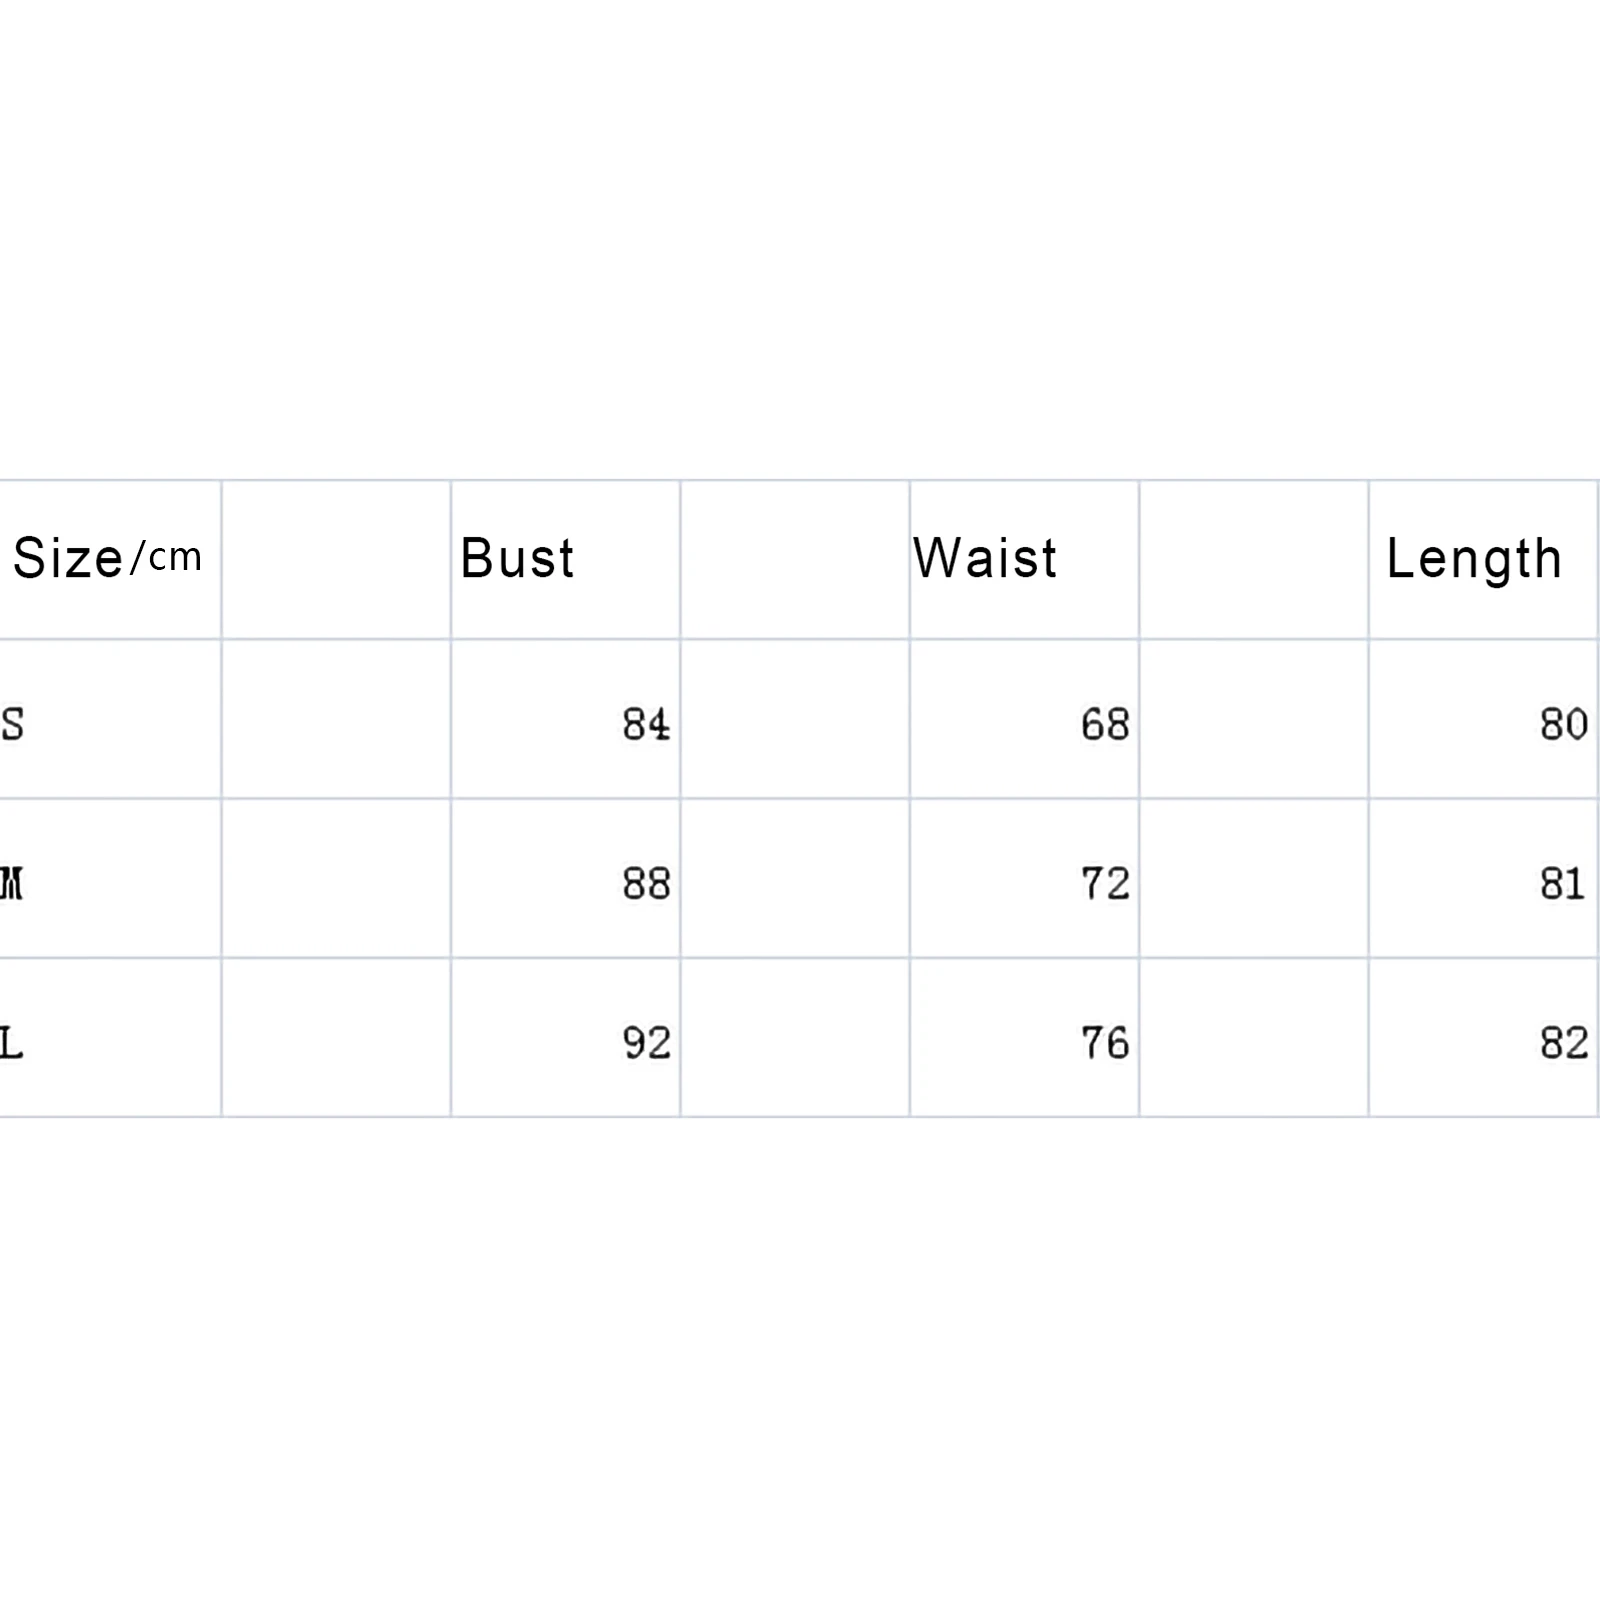Screen dimensions: 1600x1600
Task: Select bust value 88 for size M
Action: (x=646, y=884)
